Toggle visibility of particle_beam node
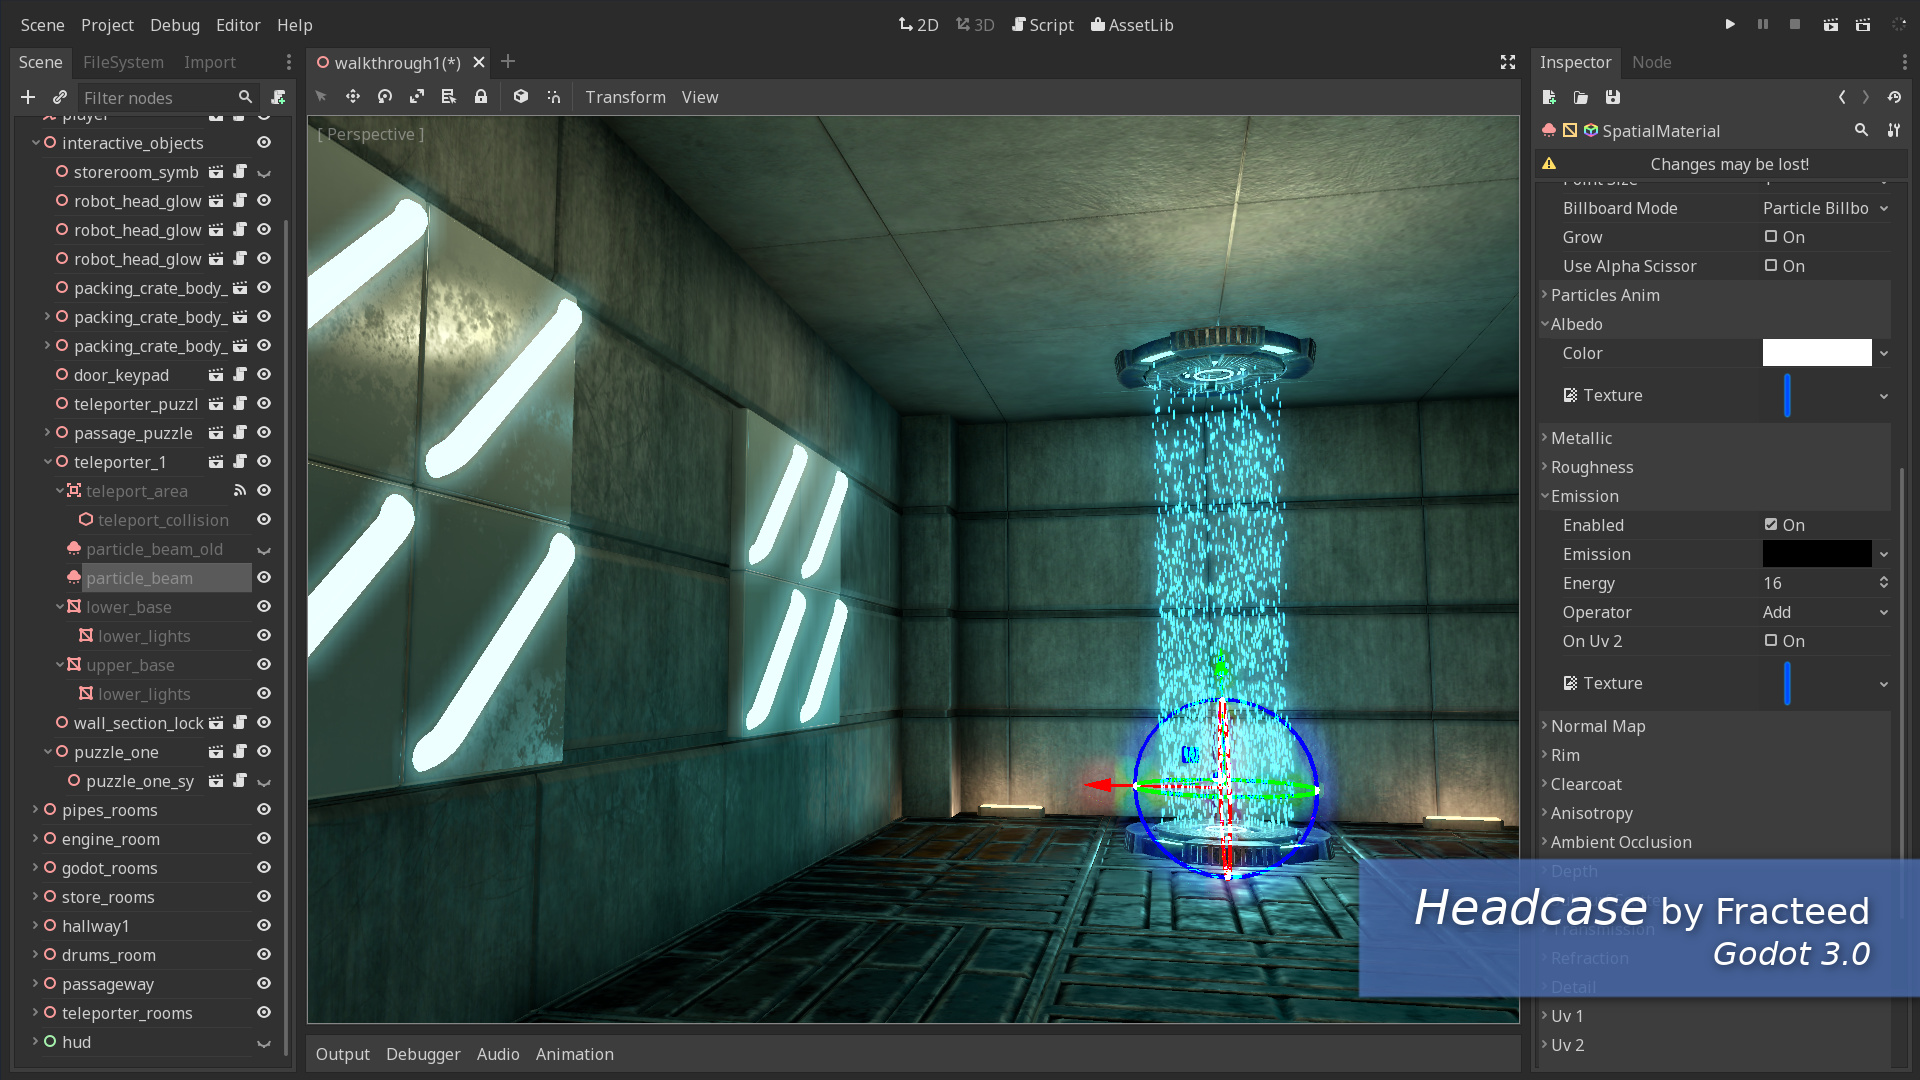The image size is (1920, 1080). pos(264,578)
